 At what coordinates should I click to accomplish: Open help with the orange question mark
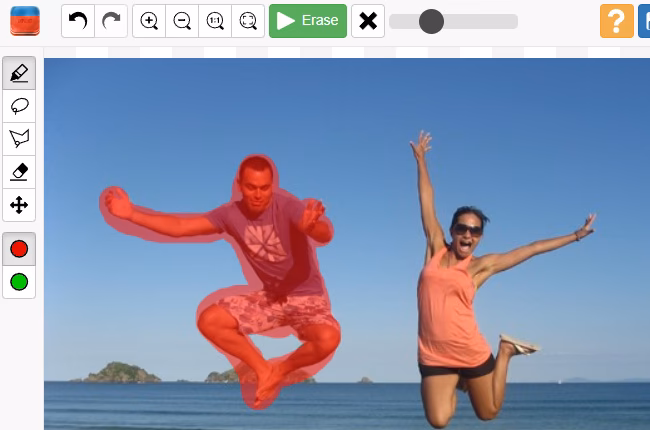coord(617,21)
